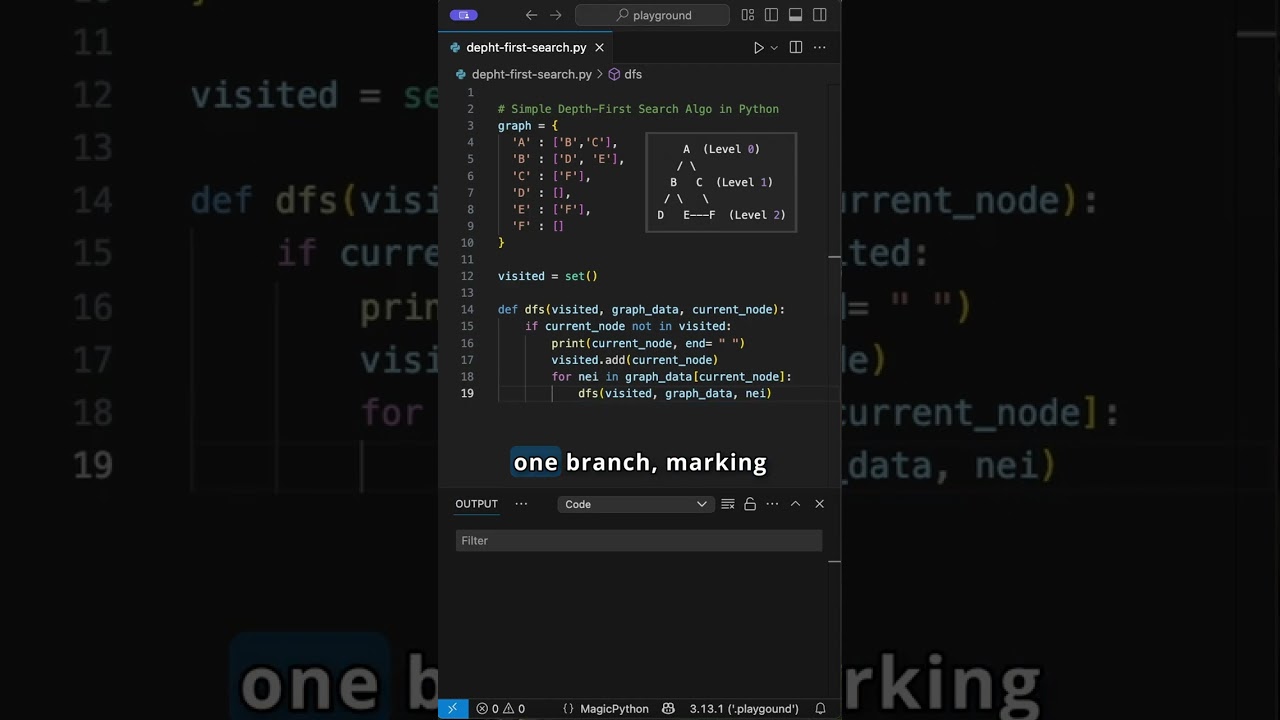Open the run options dropdown arrow
The height and width of the screenshot is (720, 1280).
774,47
